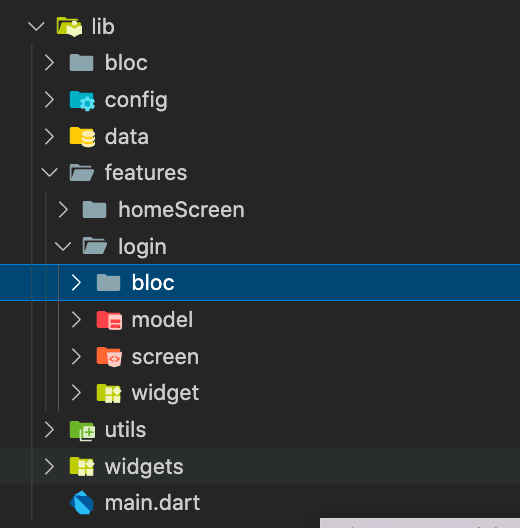Click the login widget folder icon
This screenshot has width=520, height=528.
click(x=109, y=393)
